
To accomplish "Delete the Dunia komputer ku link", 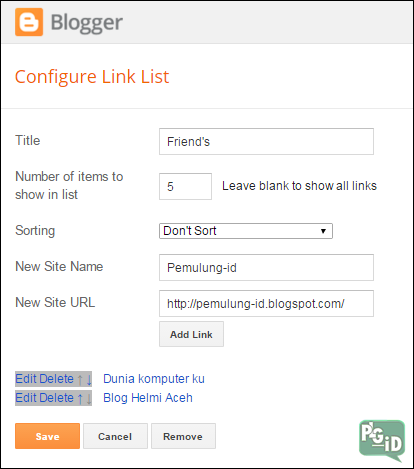I will [x=56, y=379].
